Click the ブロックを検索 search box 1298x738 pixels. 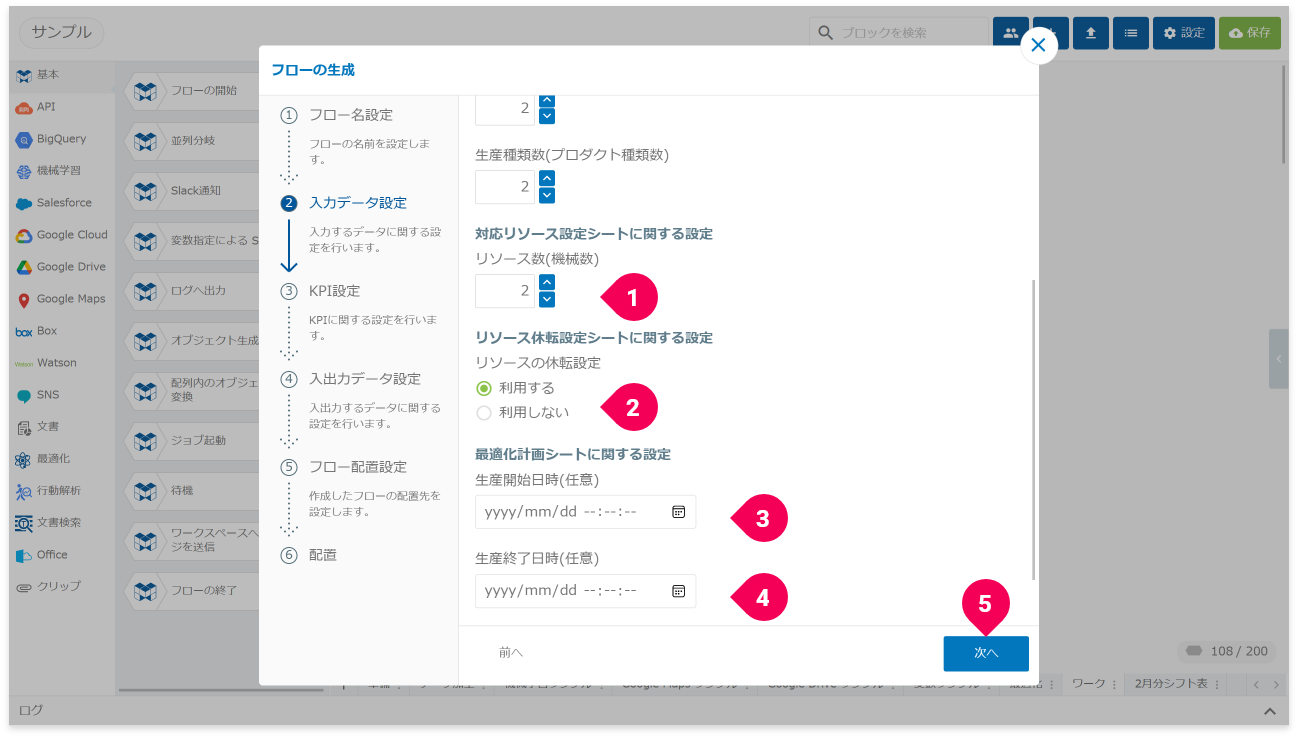(x=899, y=33)
